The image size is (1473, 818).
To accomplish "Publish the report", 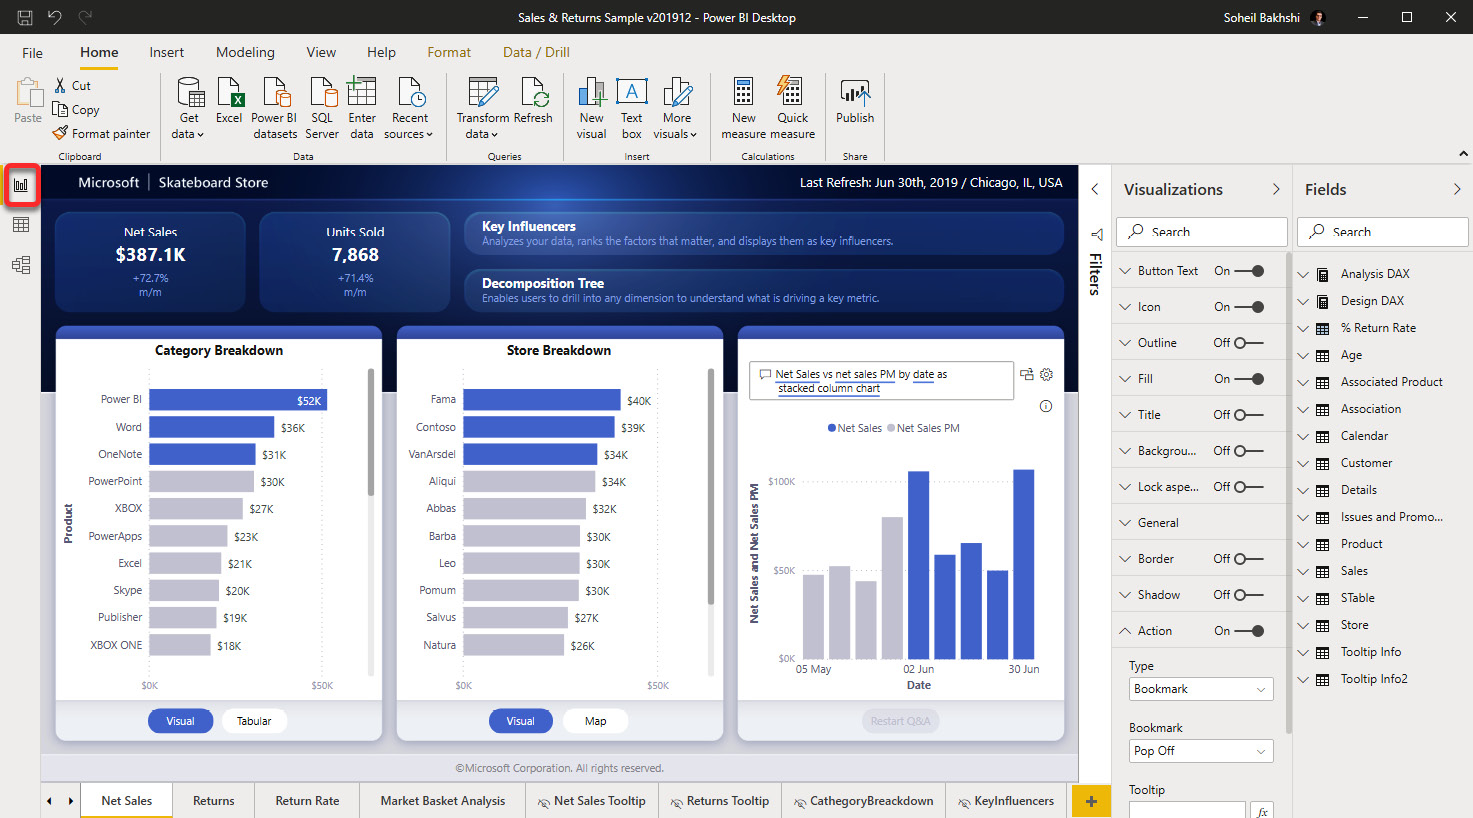I will (x=855, y=100).
